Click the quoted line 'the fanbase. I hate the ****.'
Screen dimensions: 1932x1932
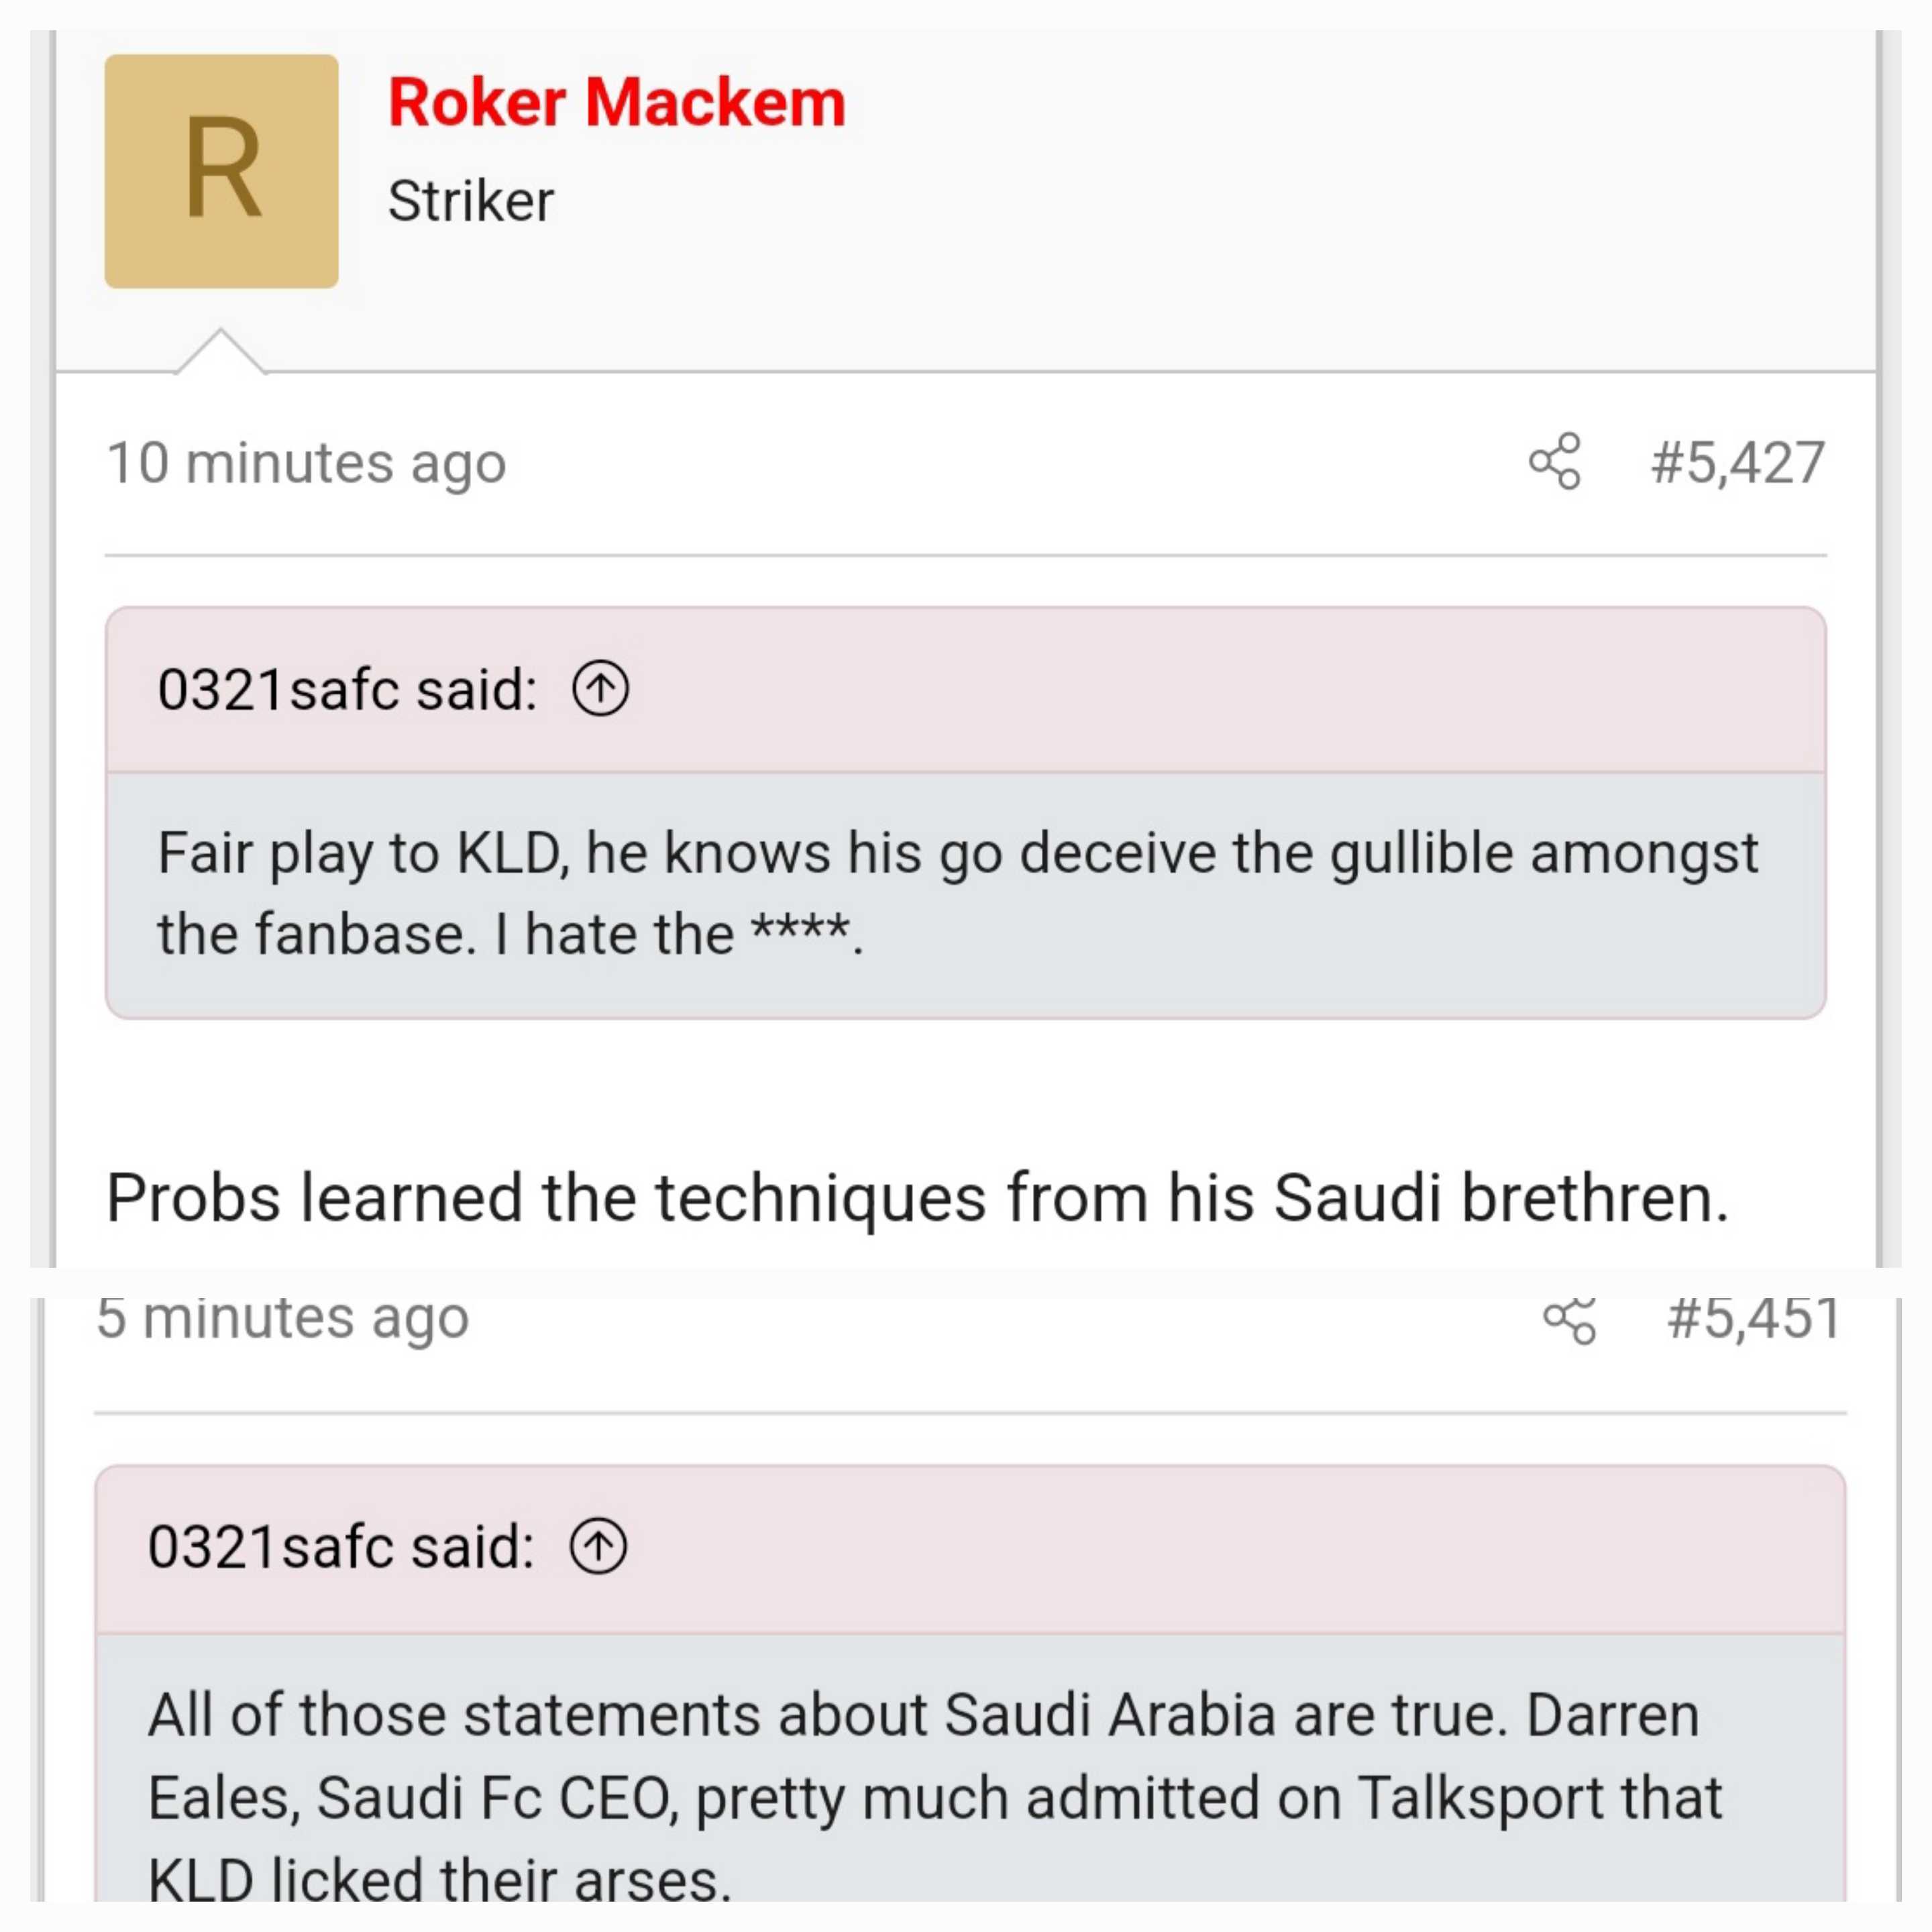[510, 934]
